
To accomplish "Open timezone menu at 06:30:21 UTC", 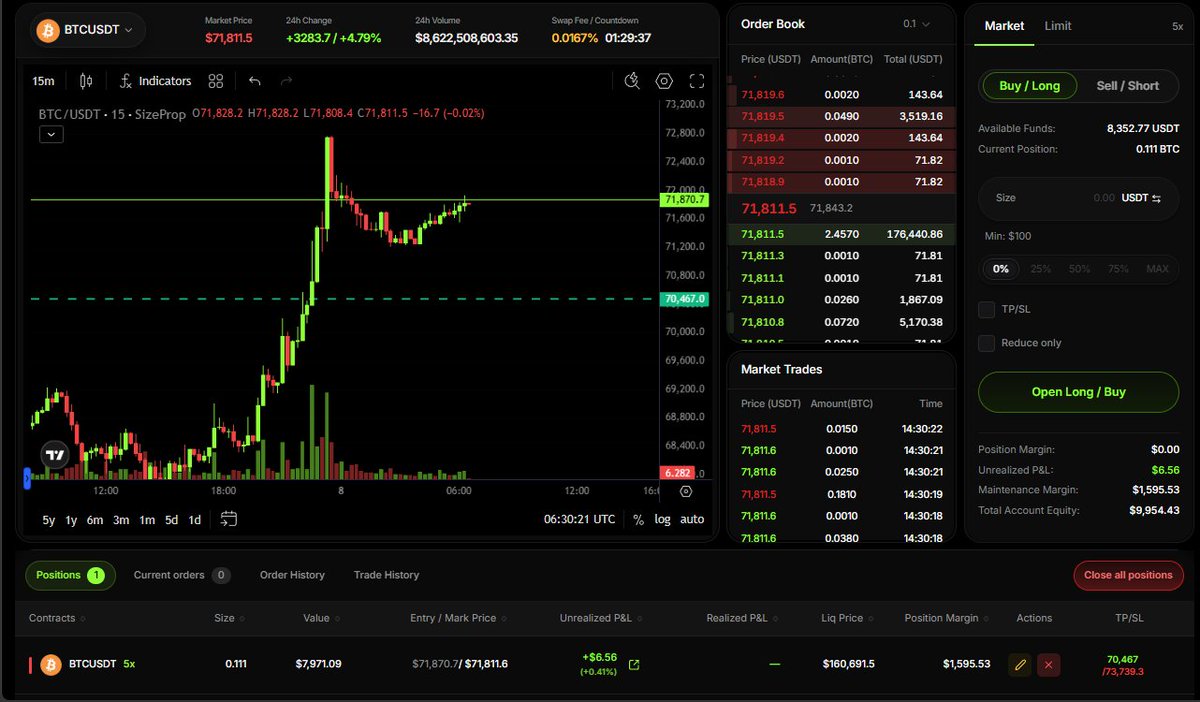I will click(x=580, y=519).
